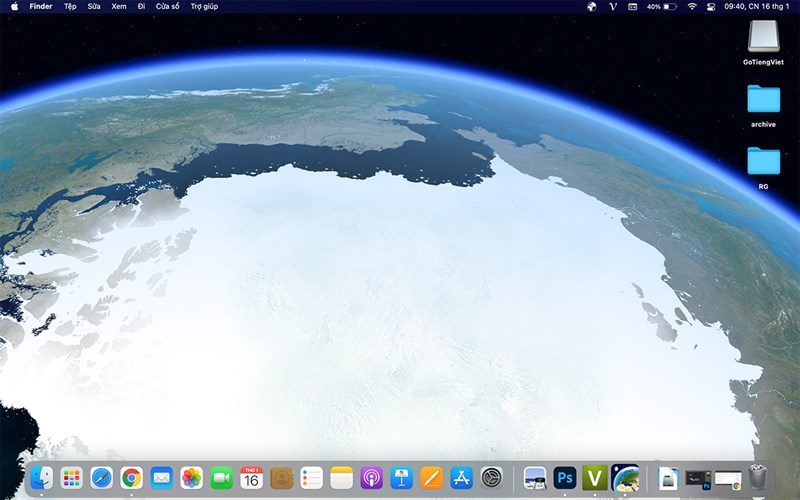The height and width of the screenshot is (500, 800).
Task: Open Keynote from the Dock
Action: (x=402, y=478)
